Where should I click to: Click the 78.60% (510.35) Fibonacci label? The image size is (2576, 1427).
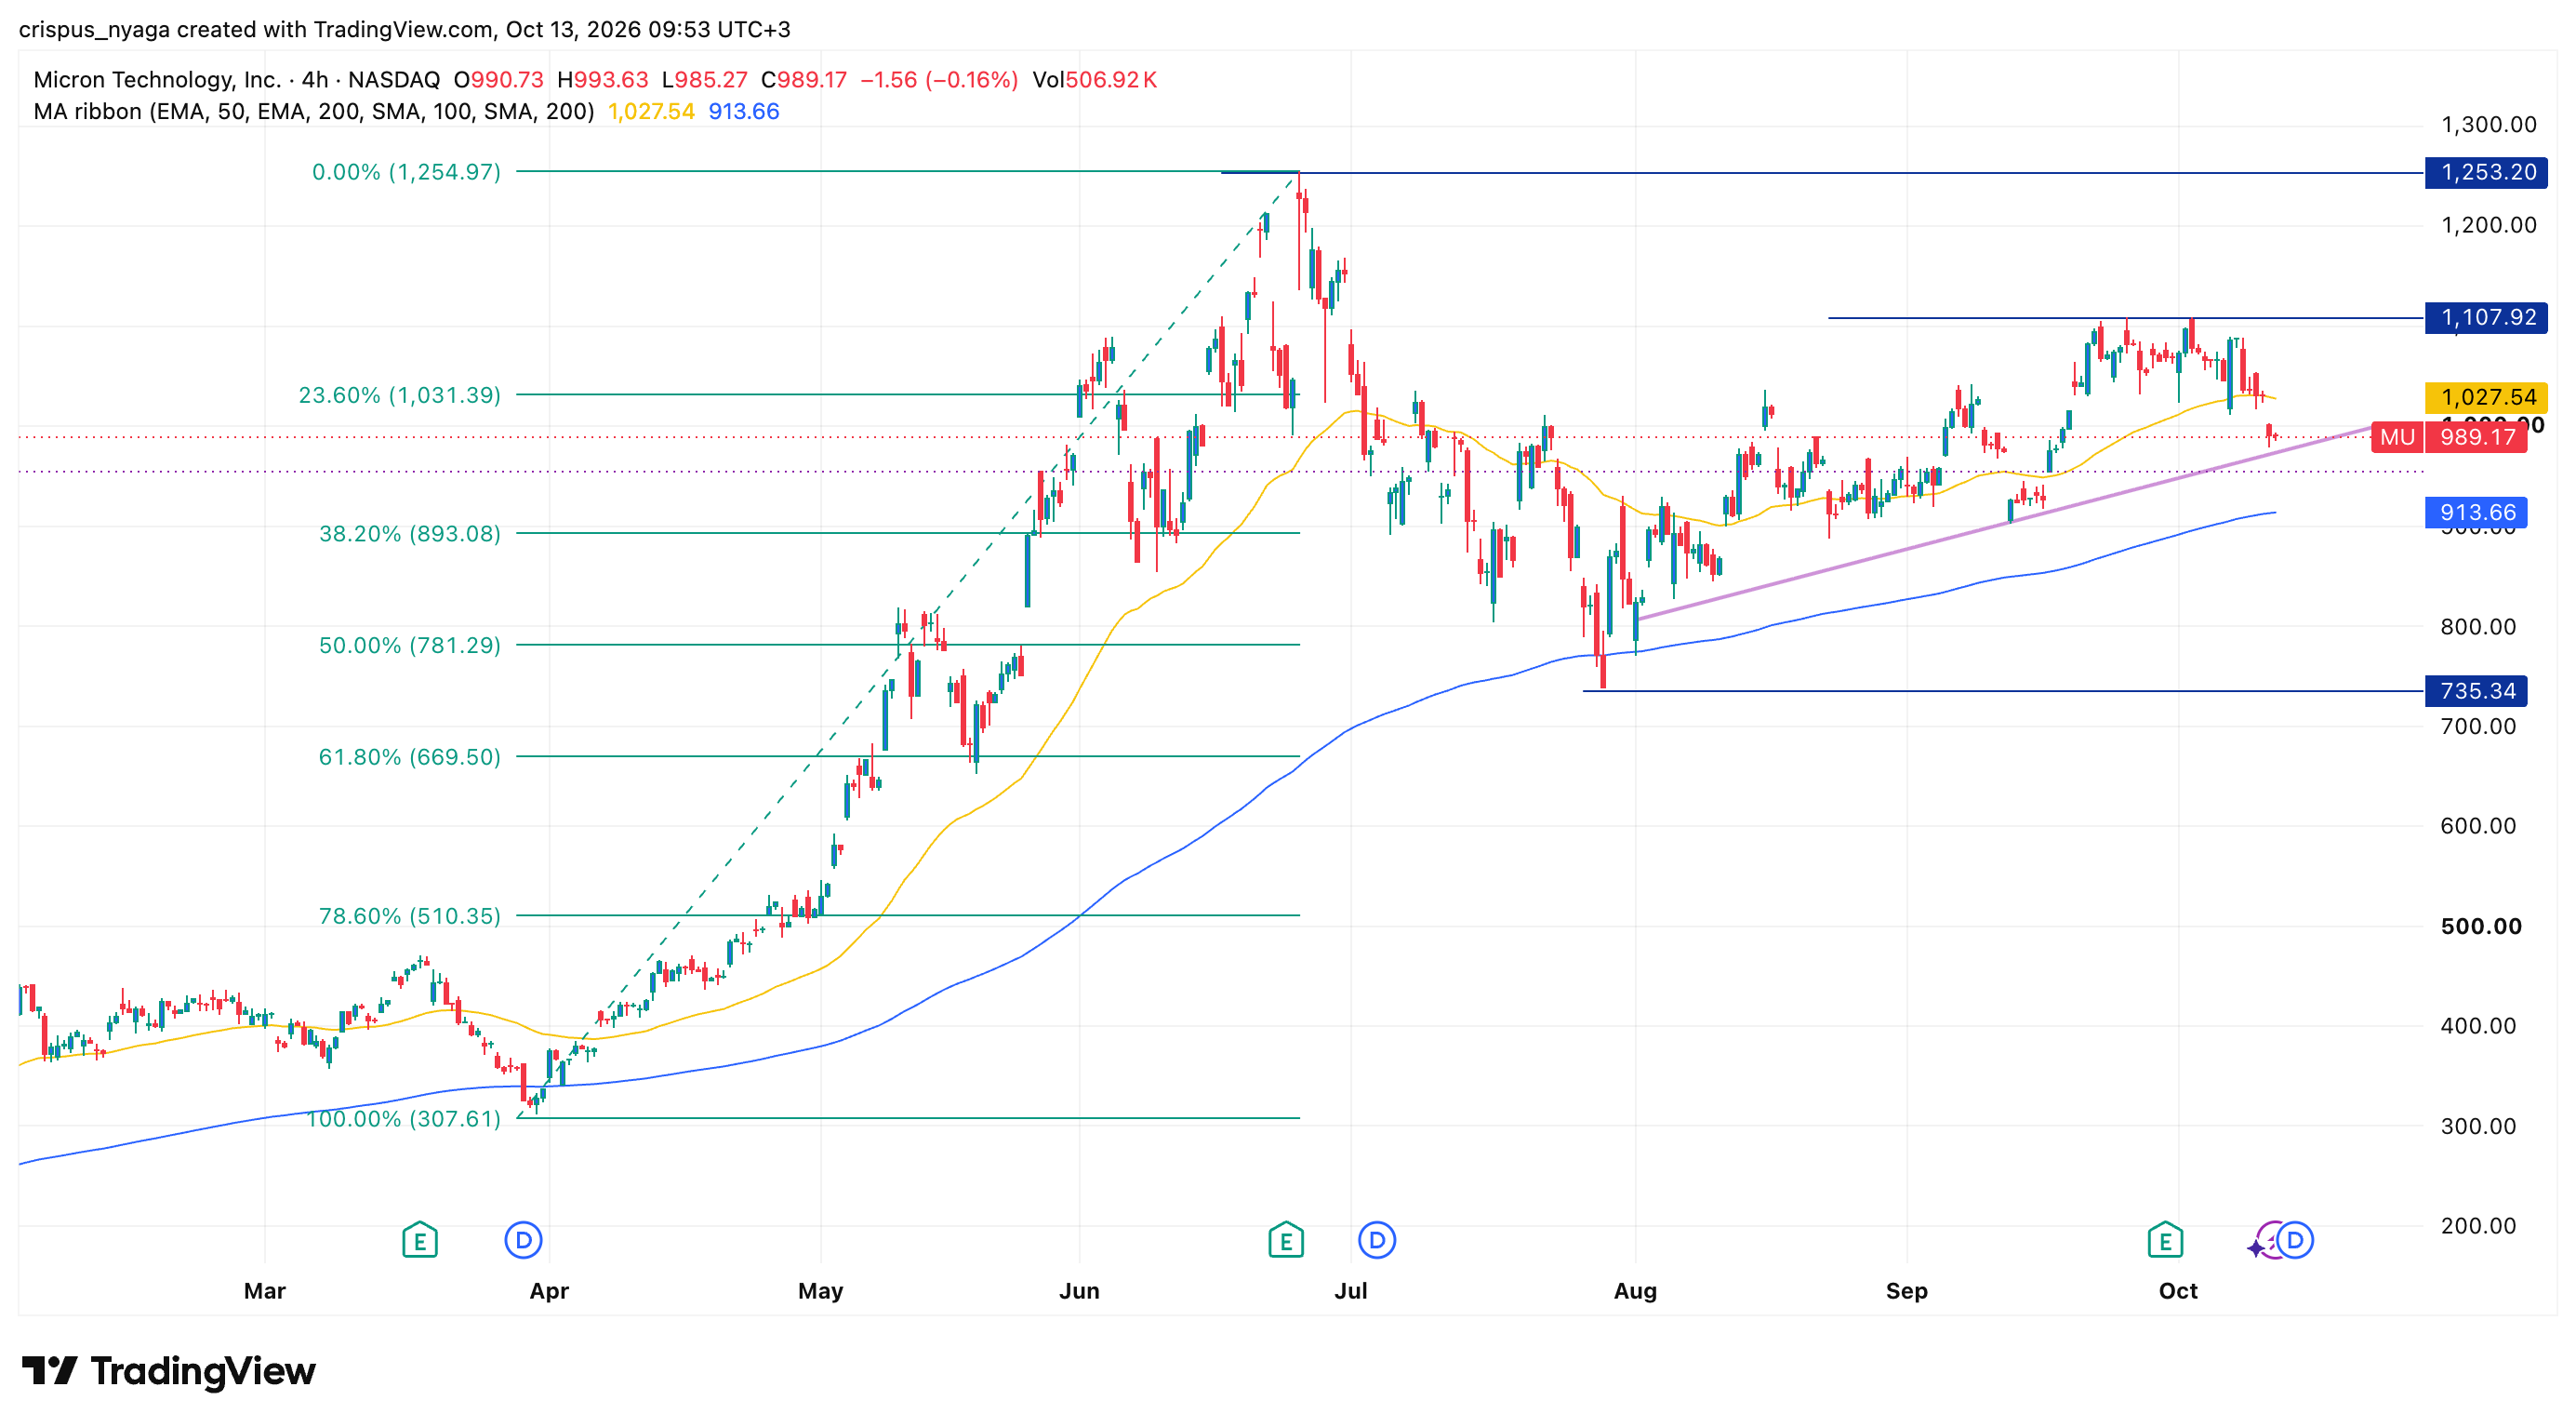pos(410,916)
